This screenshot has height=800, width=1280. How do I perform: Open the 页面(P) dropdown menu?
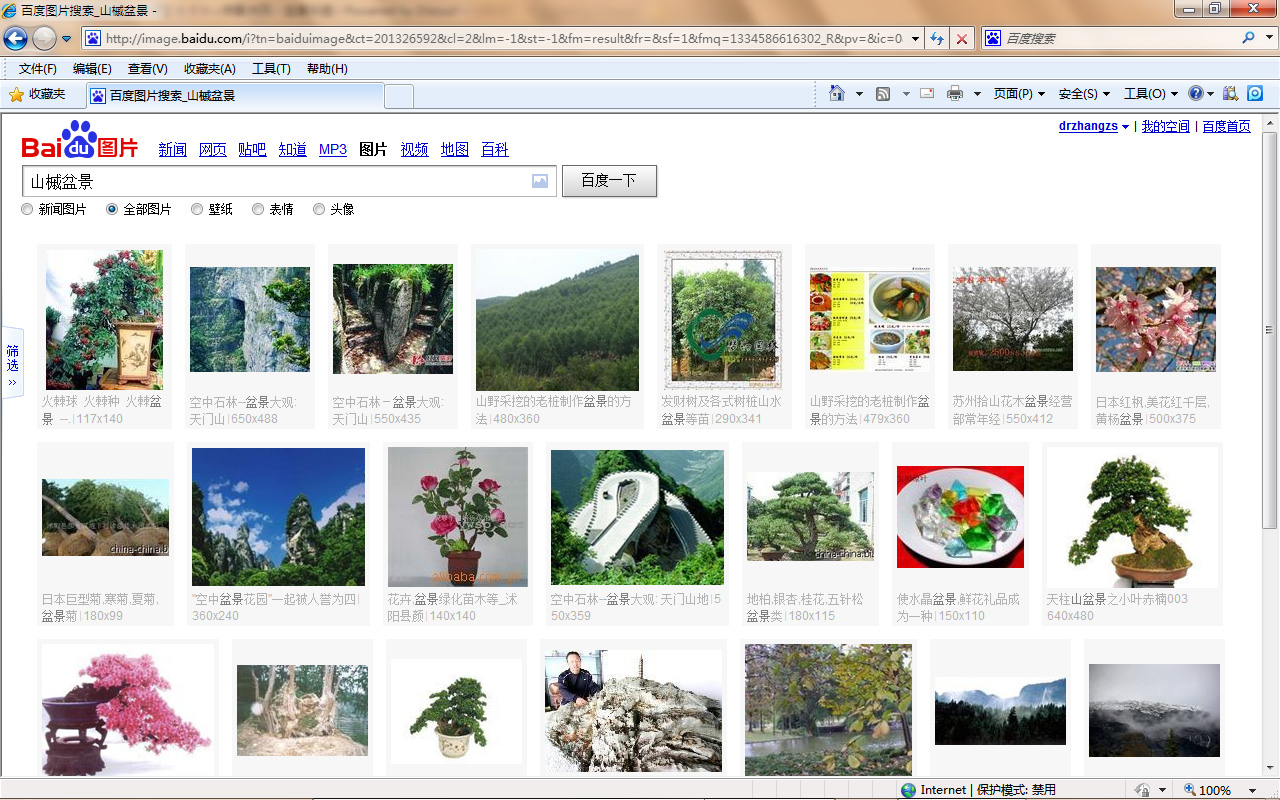tap(1019, 94)
